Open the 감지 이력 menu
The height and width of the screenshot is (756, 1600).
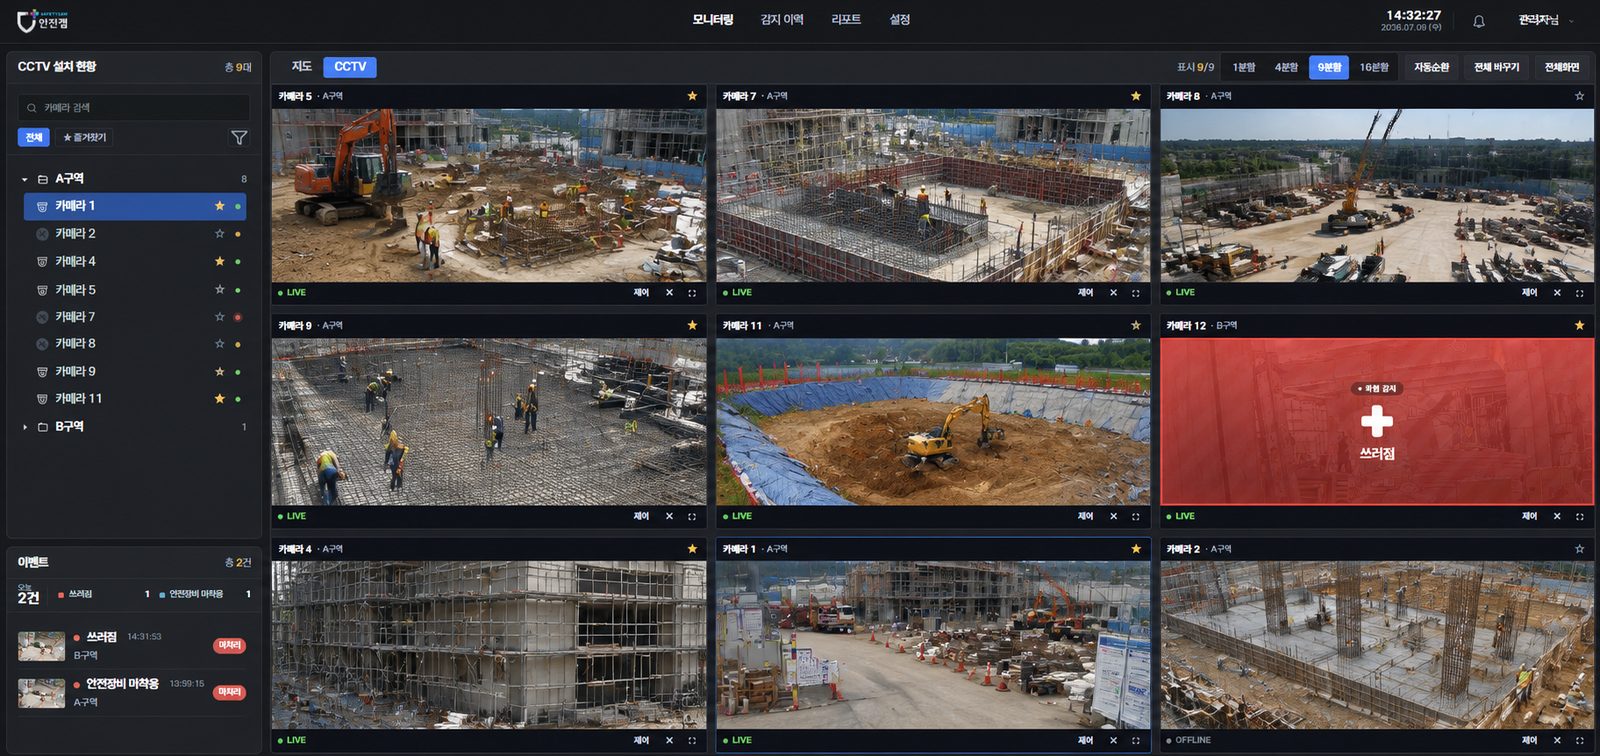782,20
